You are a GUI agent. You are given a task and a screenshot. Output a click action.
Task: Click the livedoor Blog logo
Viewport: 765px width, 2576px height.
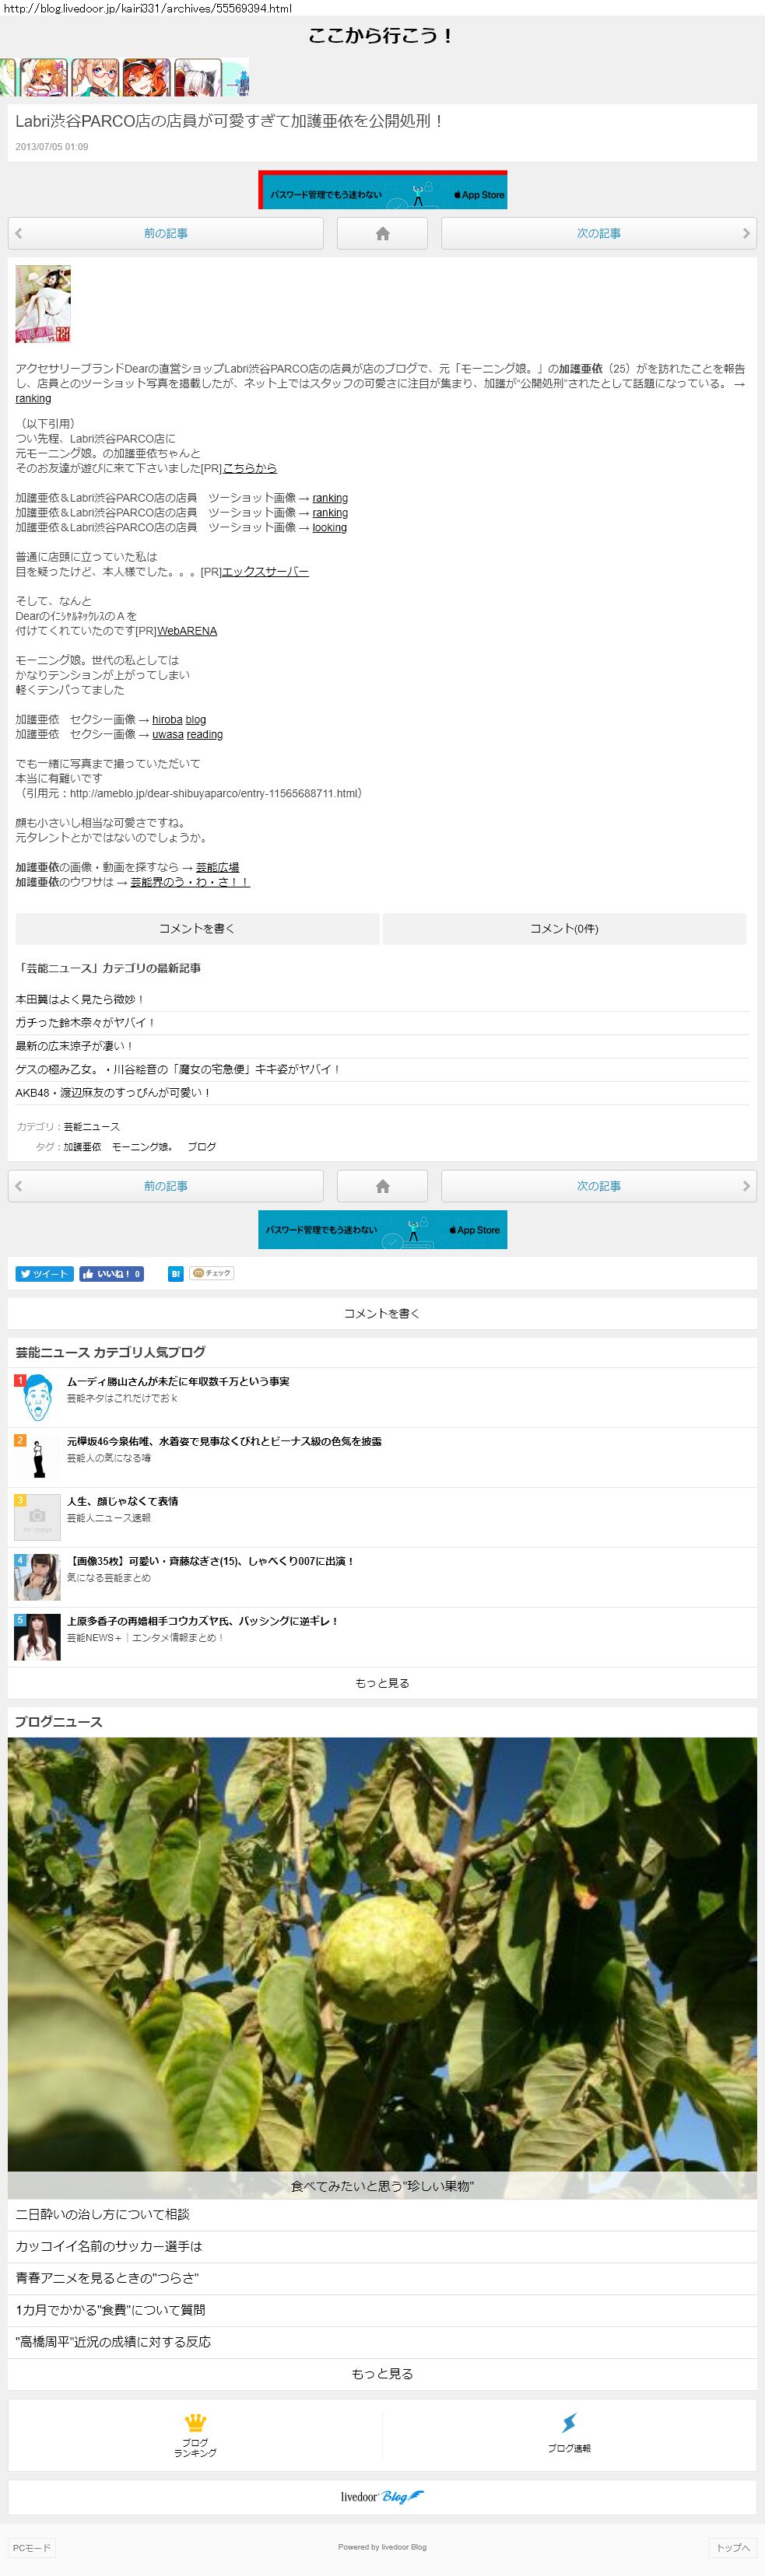pos(382,2496)
